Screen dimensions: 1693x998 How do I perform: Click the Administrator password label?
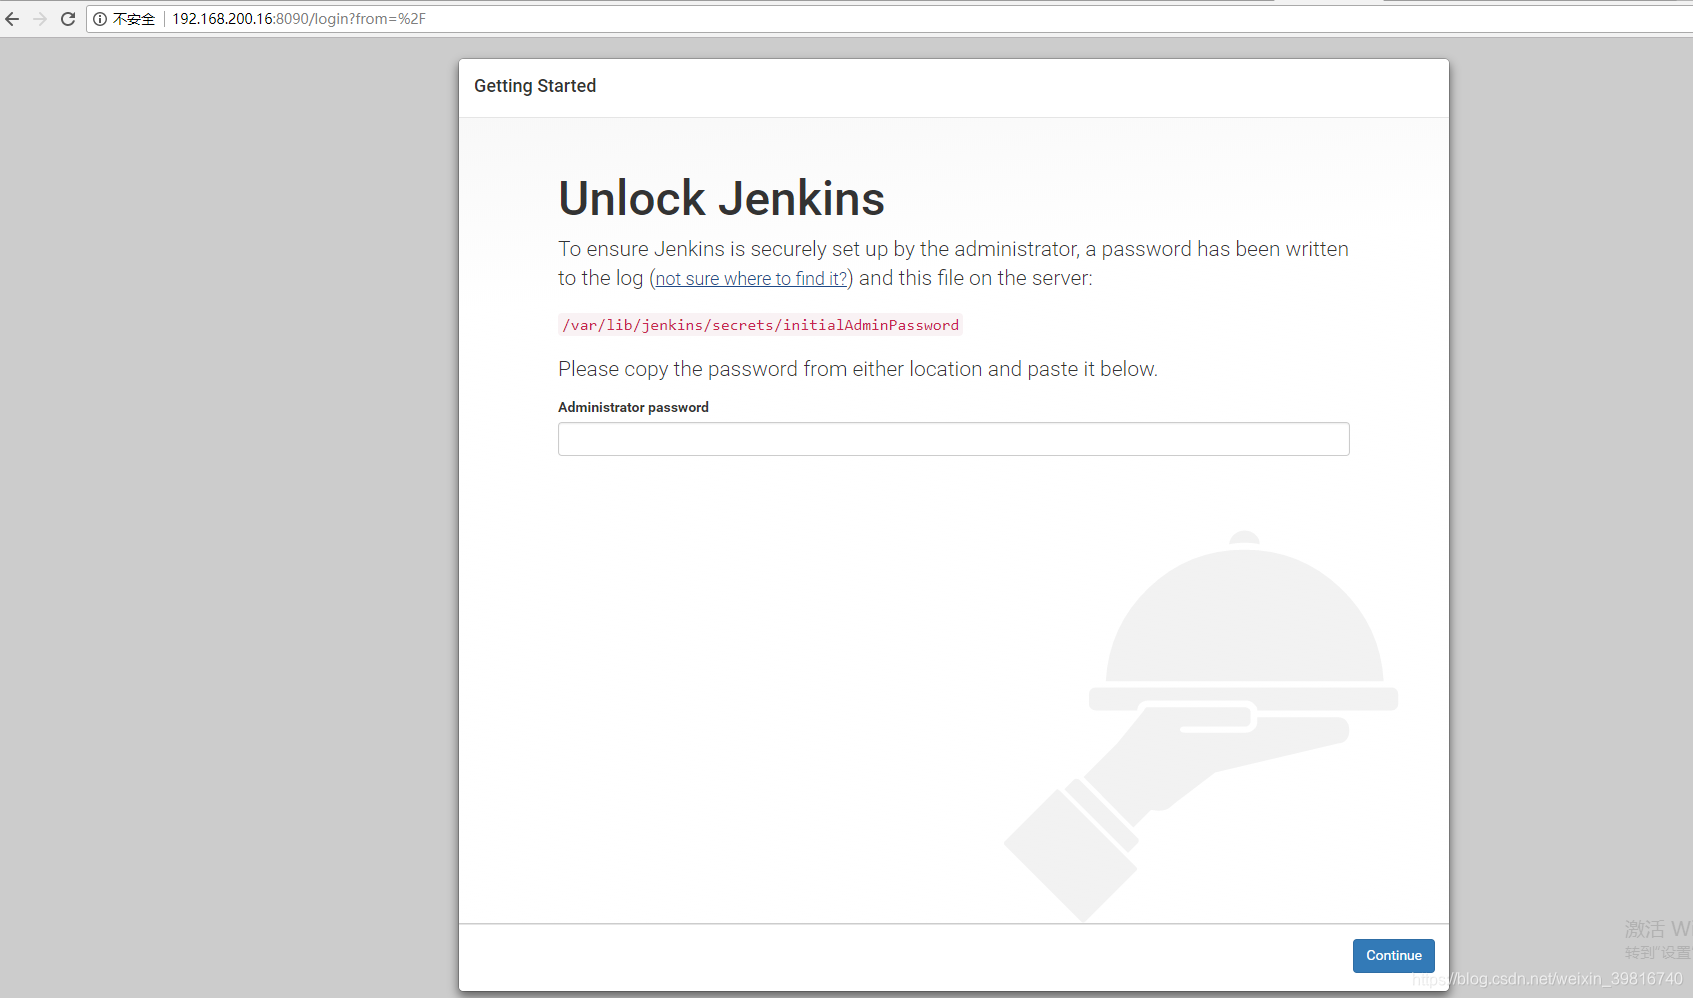click(633, 407)
